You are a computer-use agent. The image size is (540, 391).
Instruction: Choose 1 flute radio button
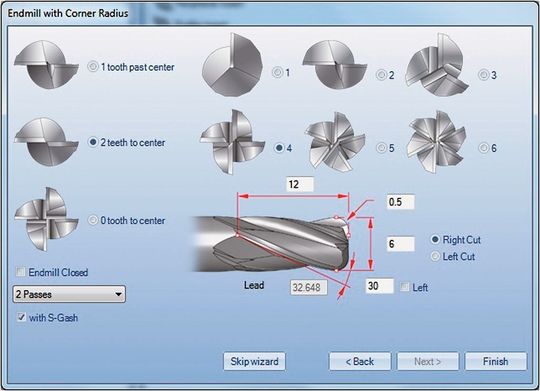point(277,72)
